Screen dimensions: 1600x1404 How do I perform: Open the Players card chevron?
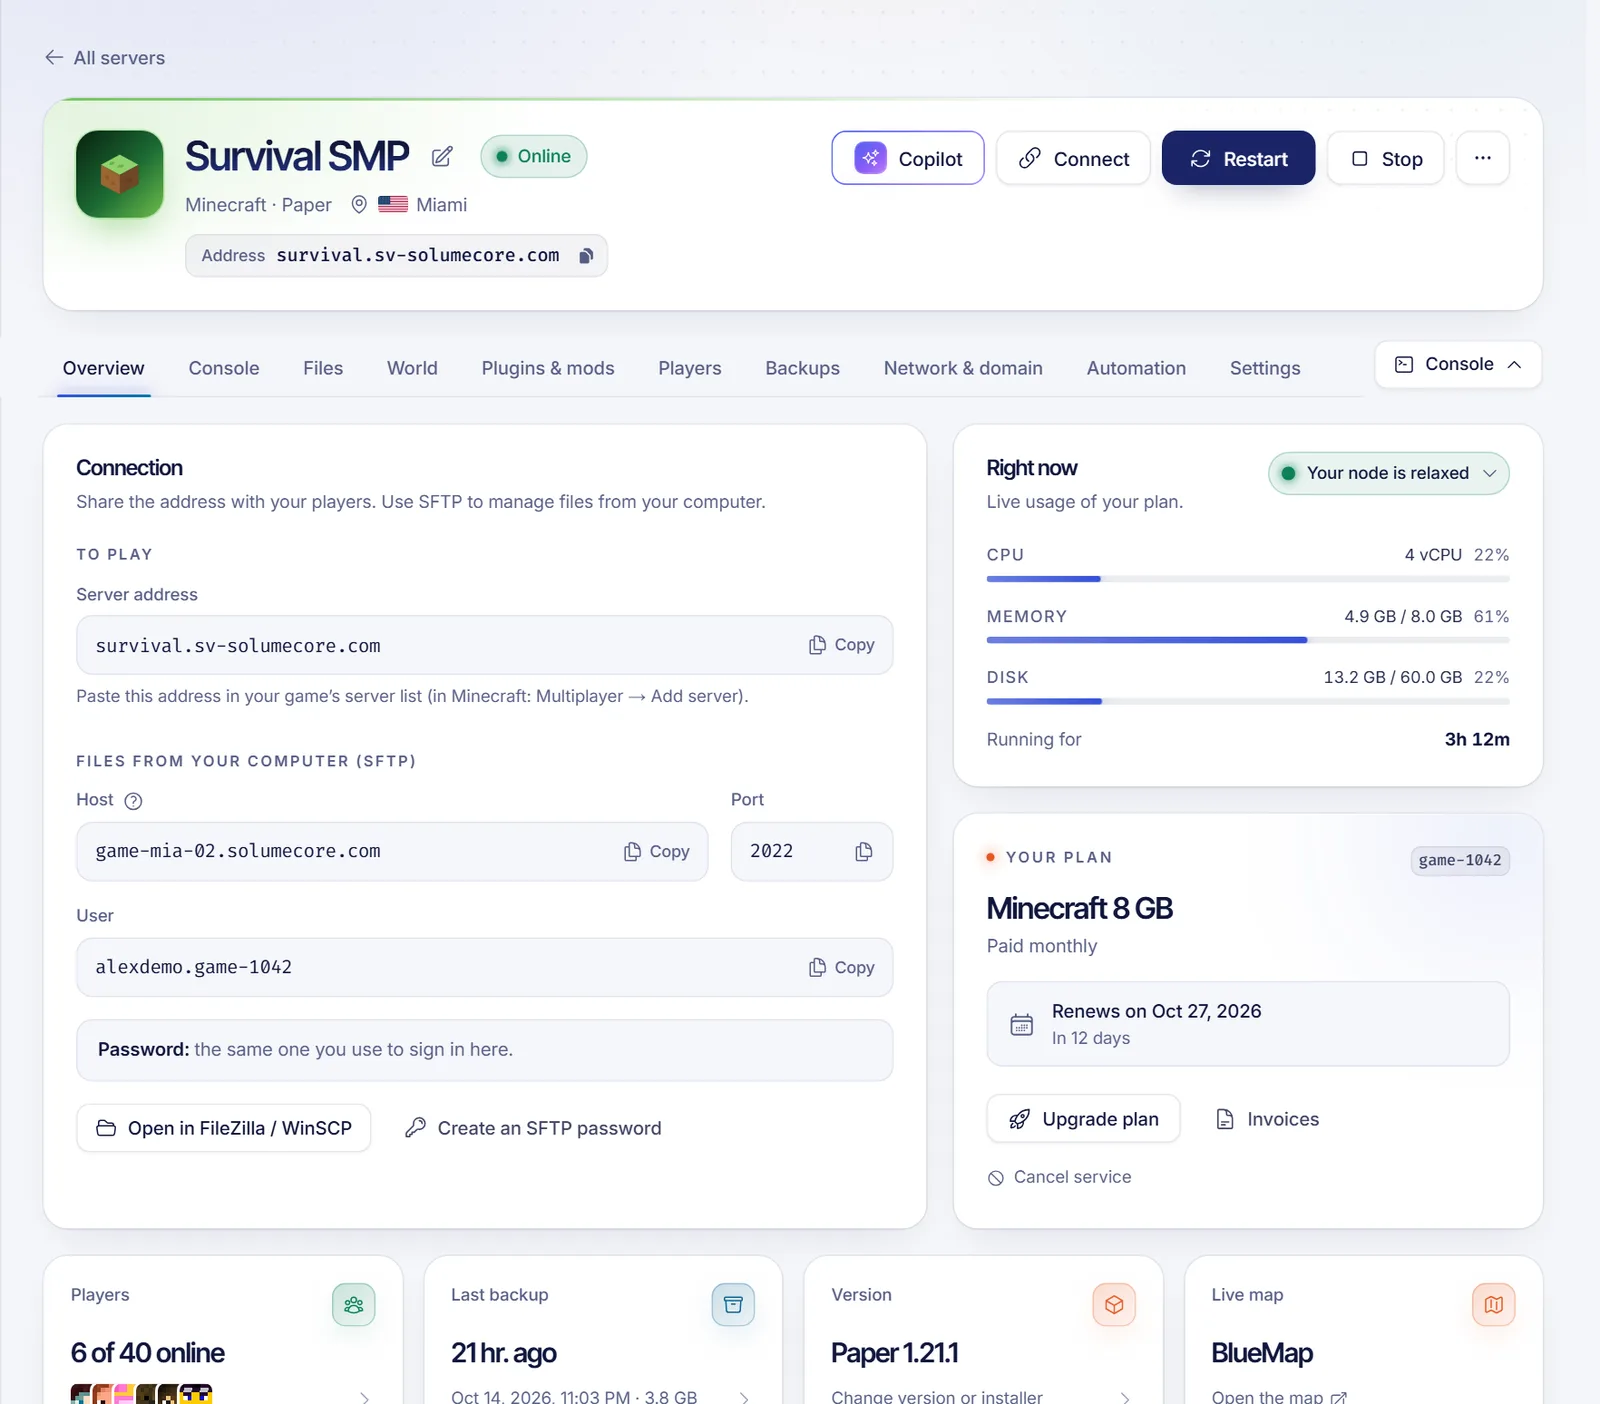pos(365,1397)
